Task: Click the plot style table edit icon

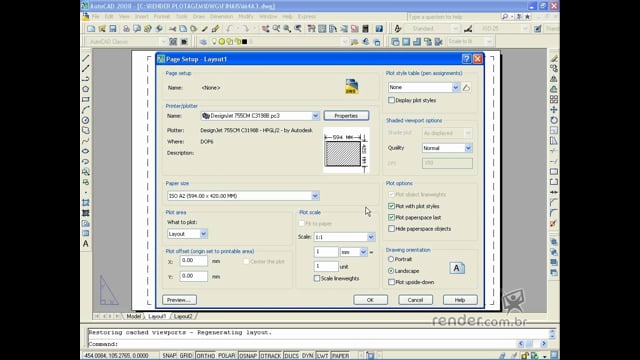Action: point(466,87)
